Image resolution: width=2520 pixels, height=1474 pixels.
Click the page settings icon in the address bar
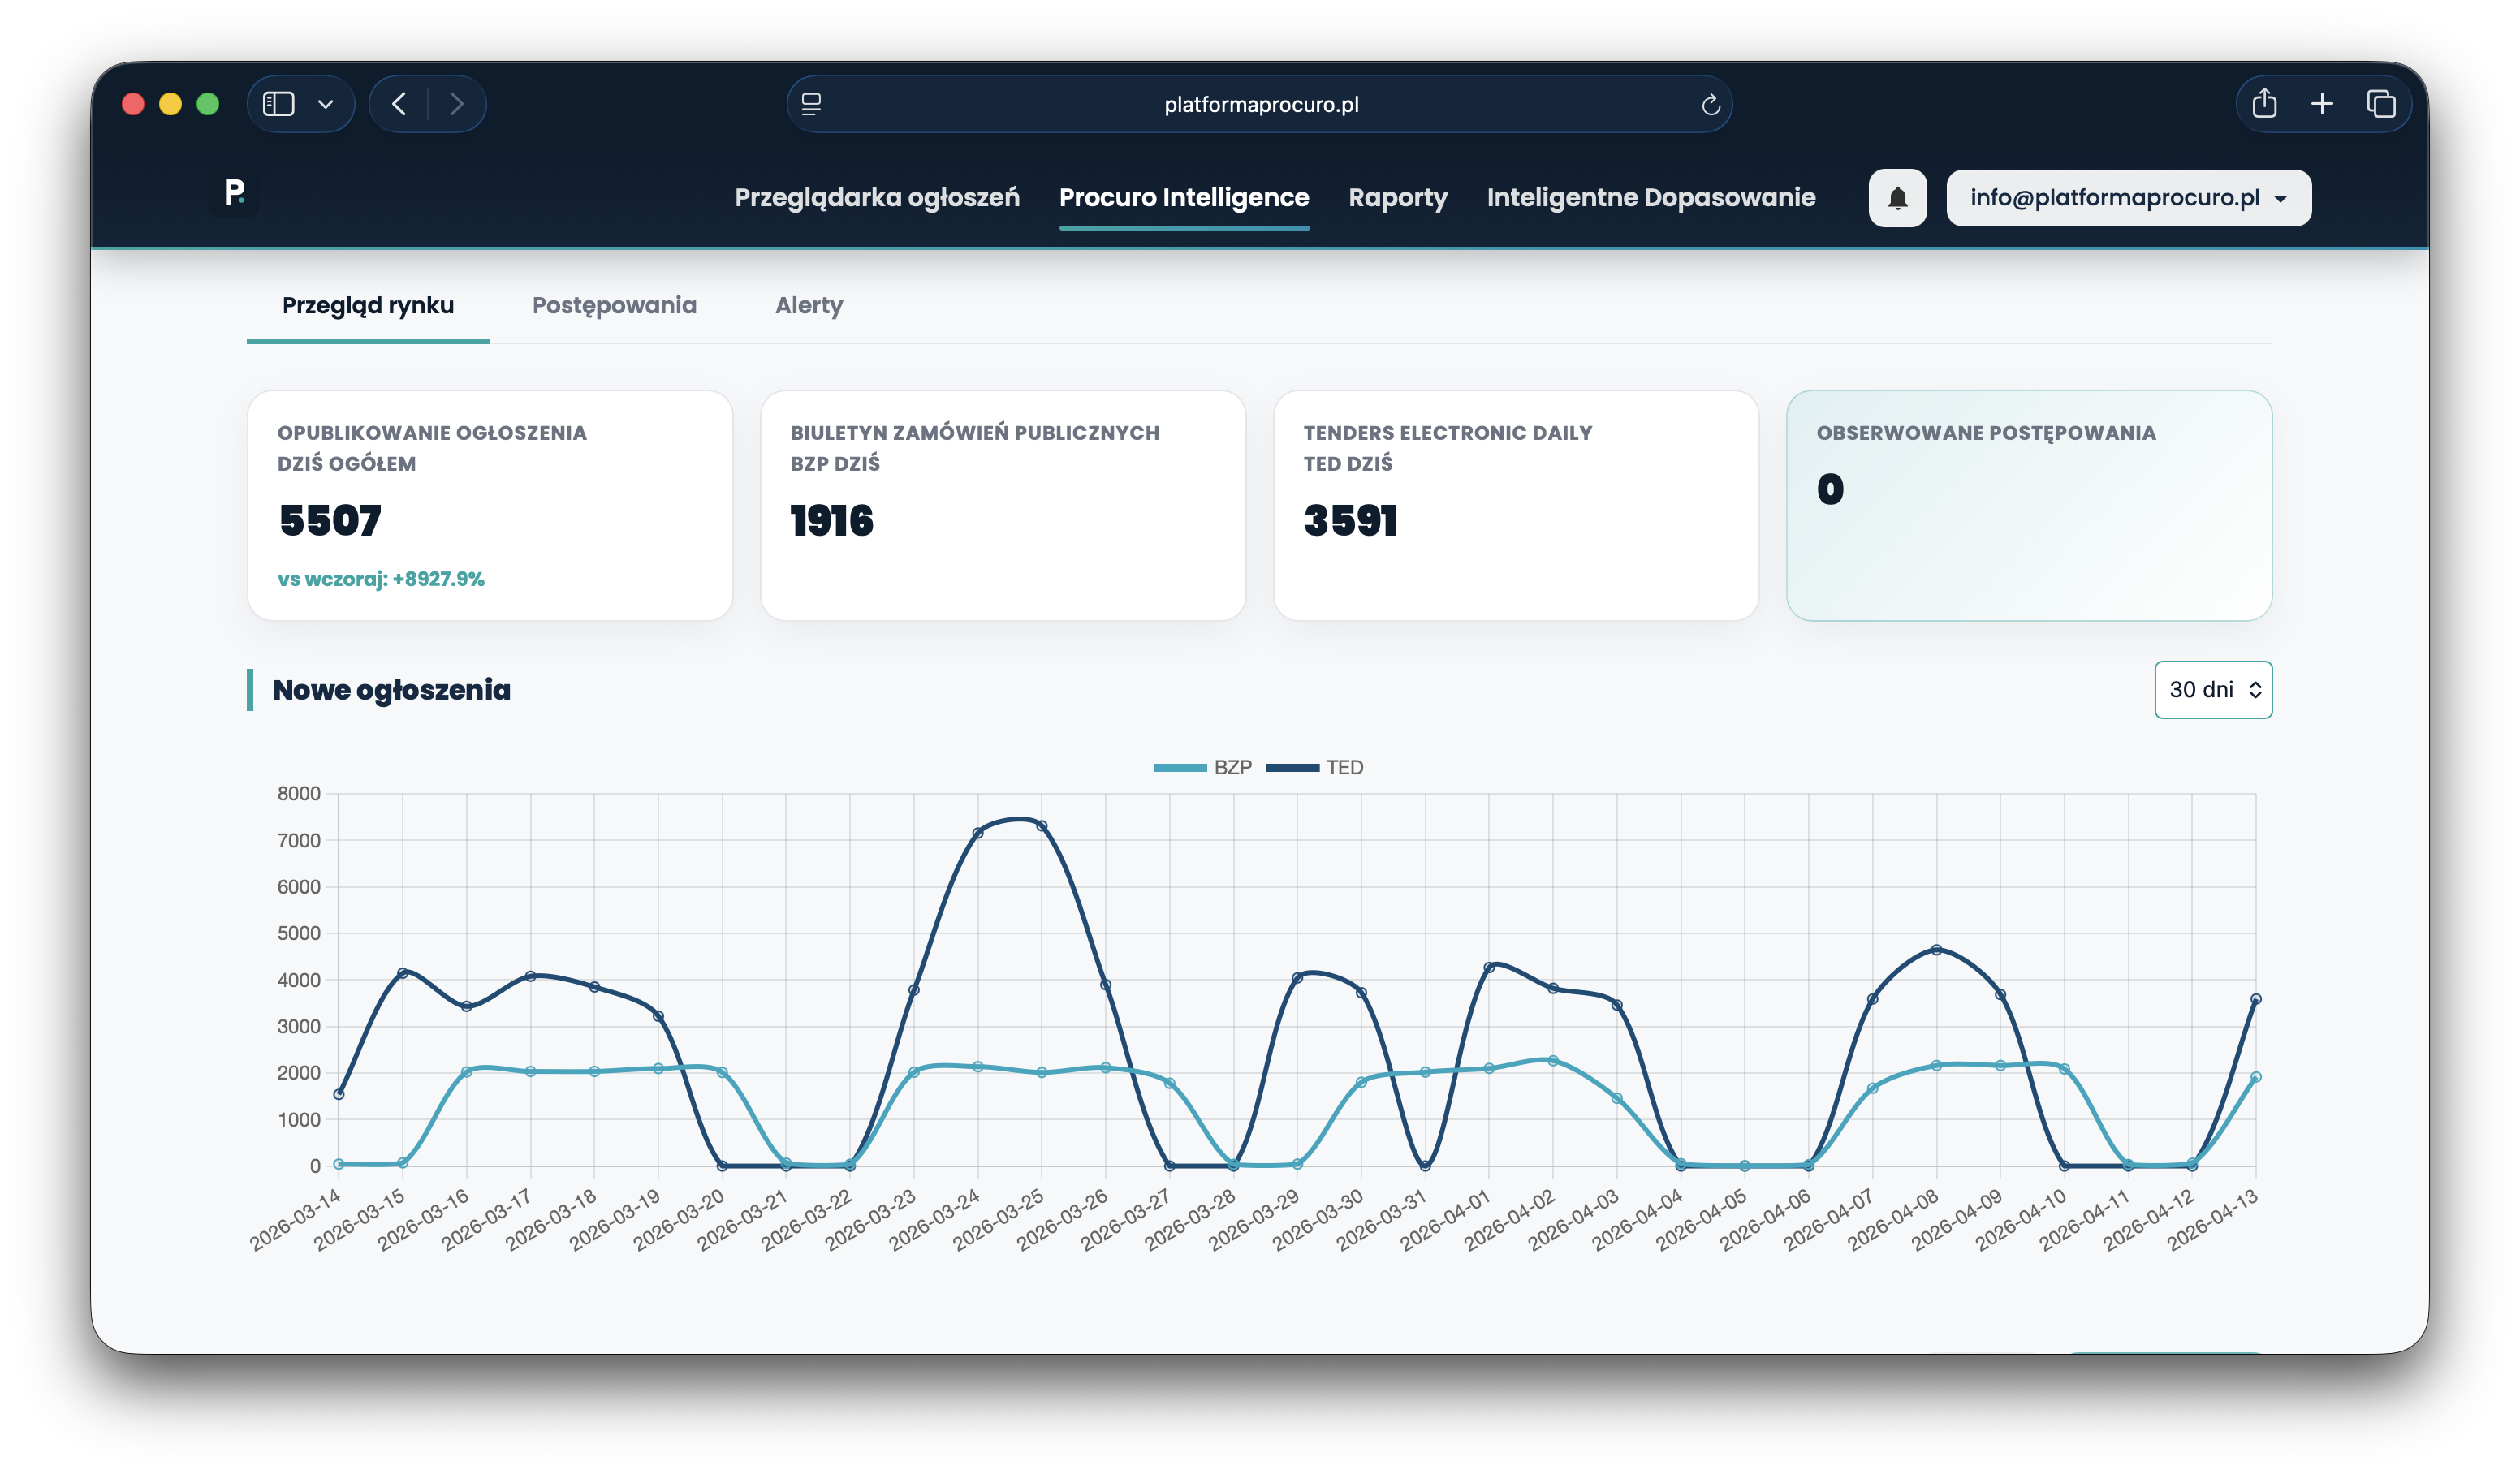[811, 104]
